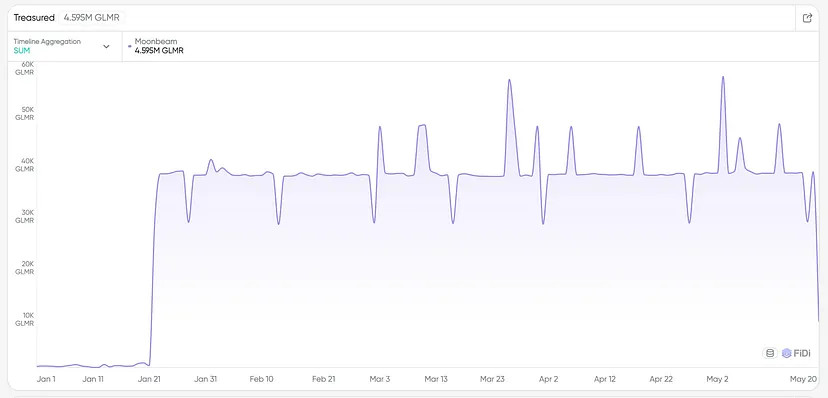The width and height of the screenshot is (828, 398).
Task: Click the SUM aggregation value
Action: pos(22,51)
